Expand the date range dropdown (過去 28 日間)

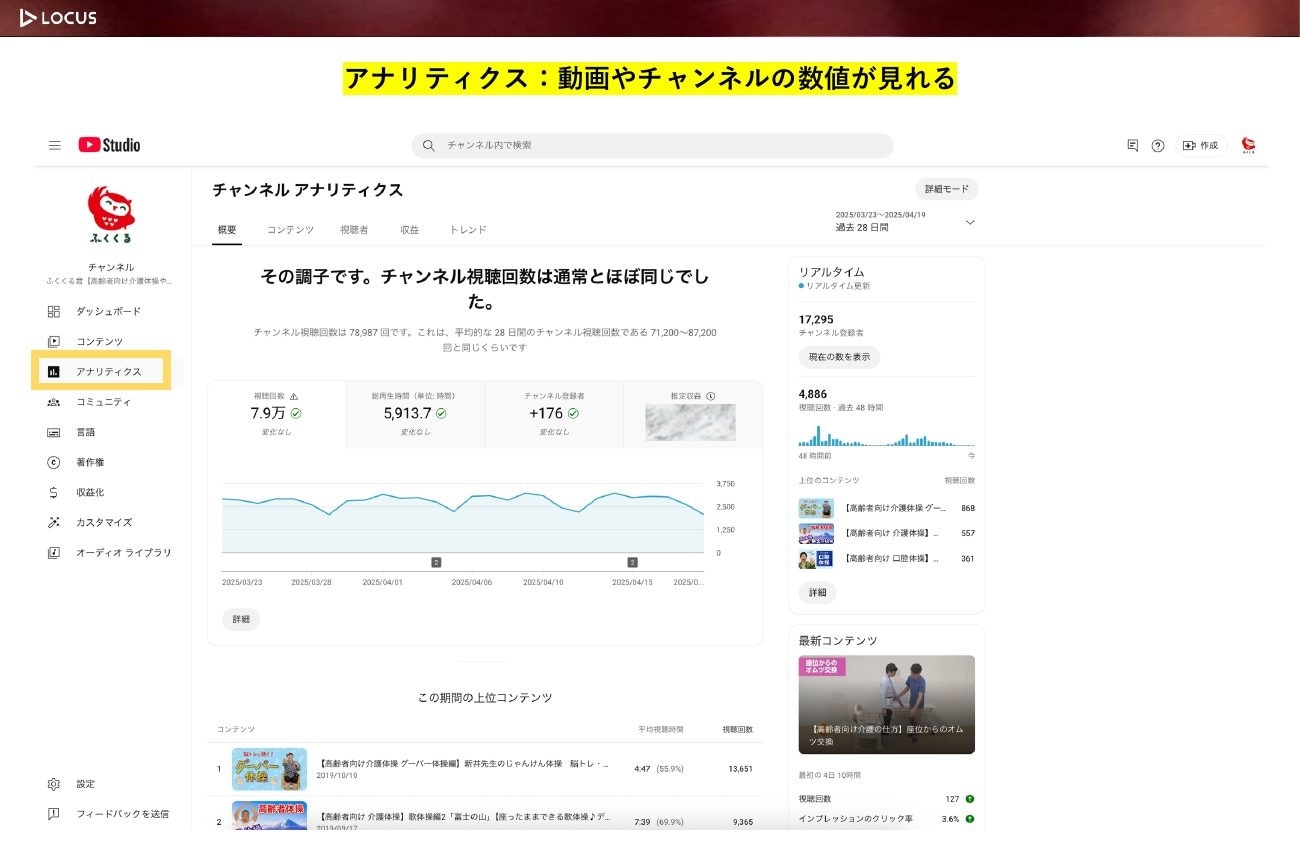click(969, 222)
